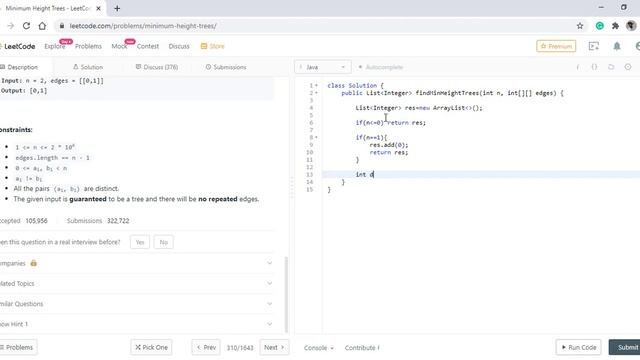This screenshot has height=360, width=640.
Task: Click the panel divider handle
Action: 292,188
